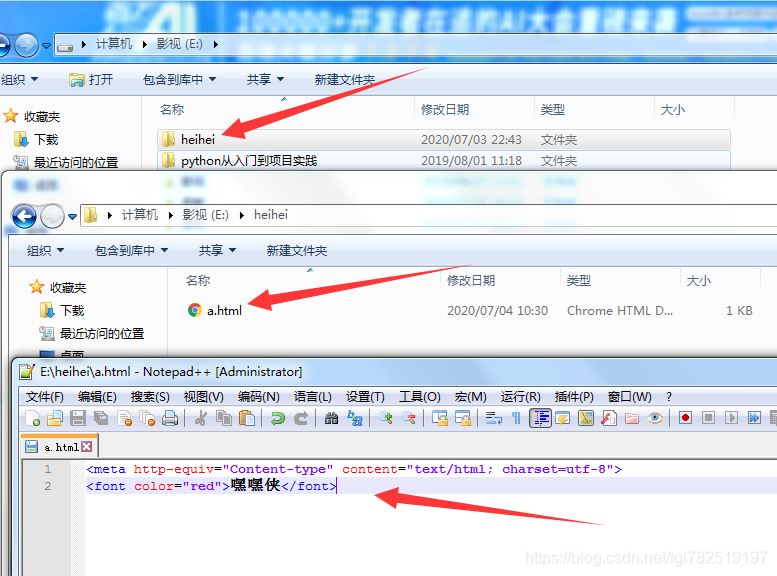Open the 运行(R) menu

pos(520,397)
